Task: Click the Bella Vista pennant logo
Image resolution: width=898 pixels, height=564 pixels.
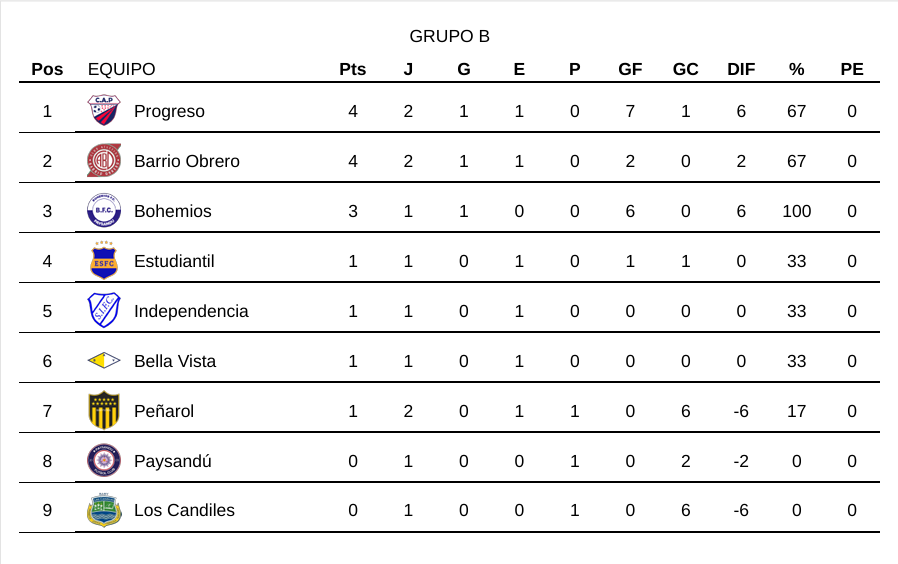Action: pos(104,361)
